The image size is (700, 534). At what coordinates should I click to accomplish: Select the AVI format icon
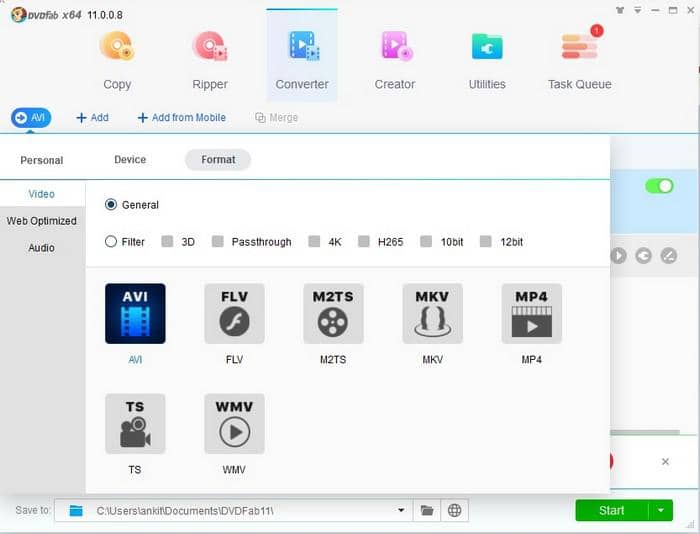pos(135,313)
